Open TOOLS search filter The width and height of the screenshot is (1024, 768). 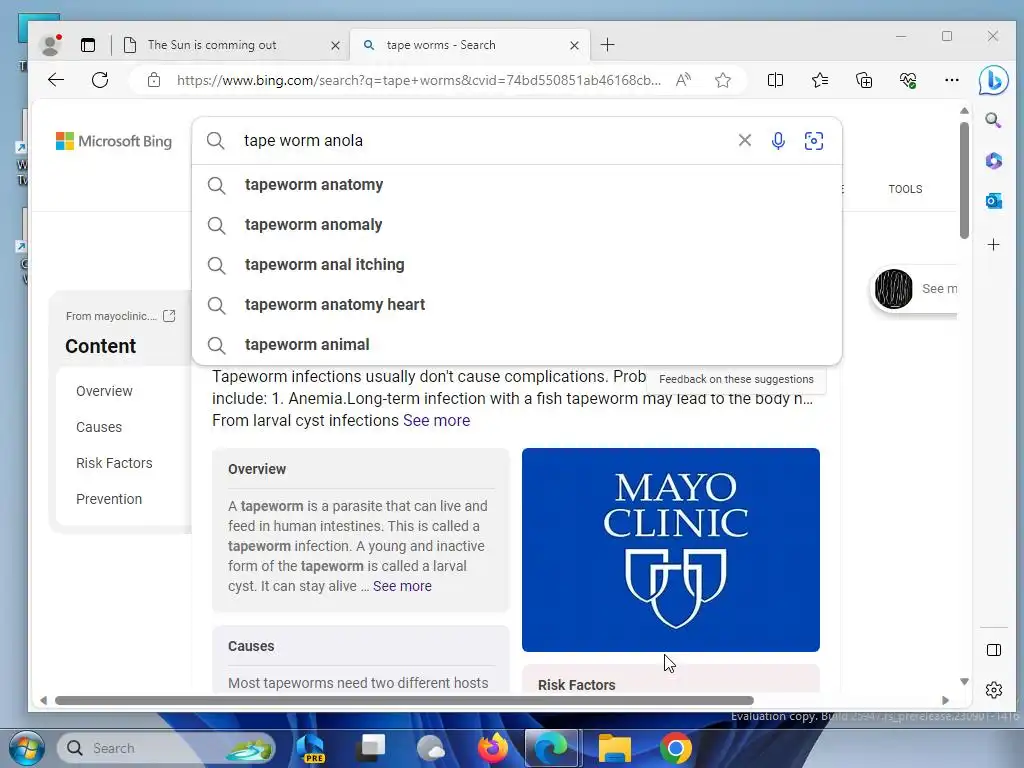pyautogui.click(x=905, y=189)
